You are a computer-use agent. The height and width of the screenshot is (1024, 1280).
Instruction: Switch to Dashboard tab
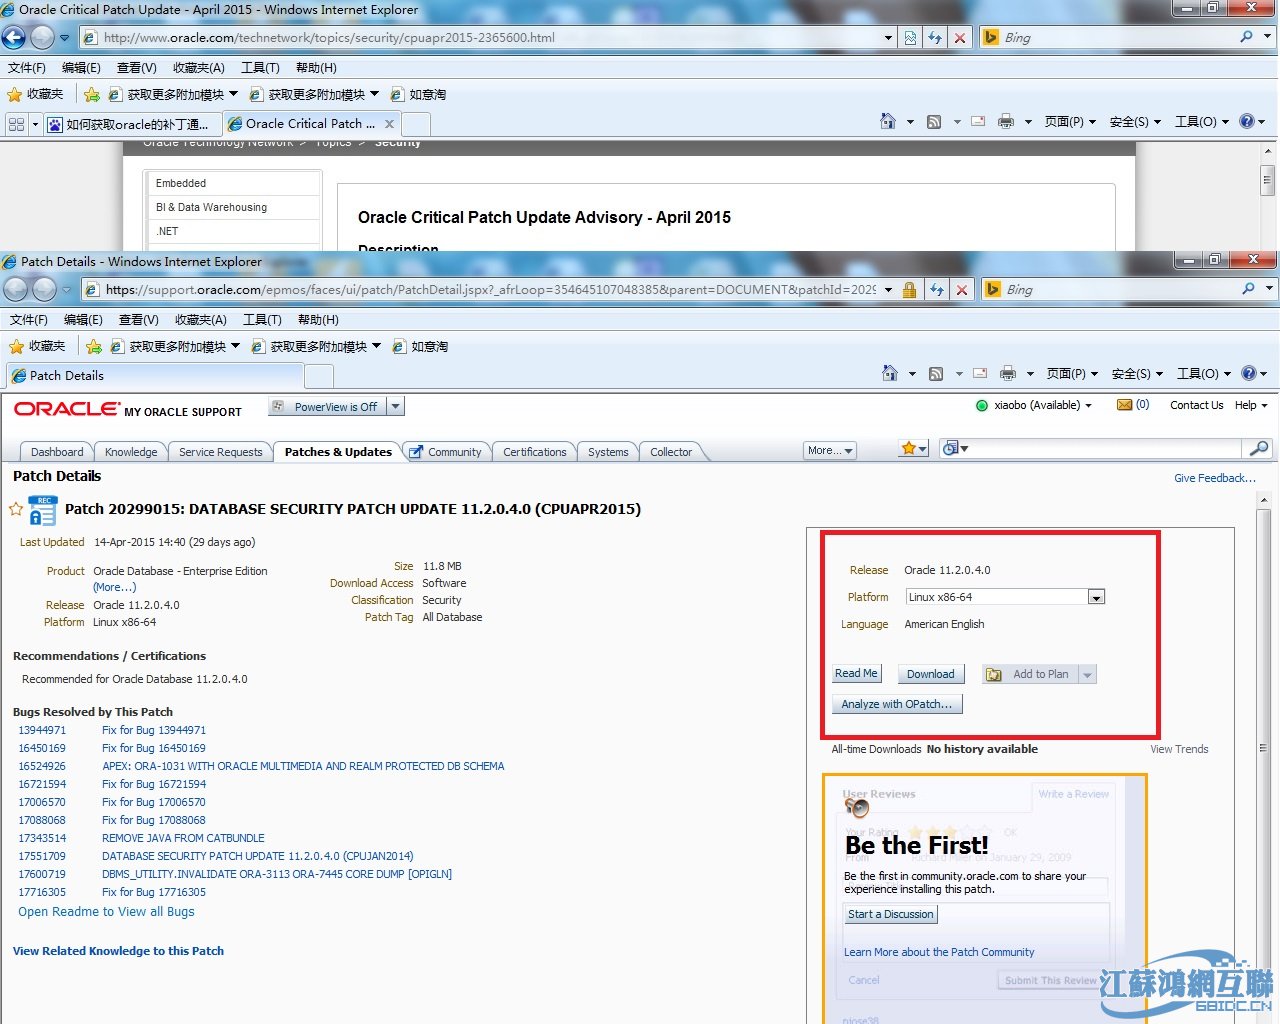click(57, 452)
